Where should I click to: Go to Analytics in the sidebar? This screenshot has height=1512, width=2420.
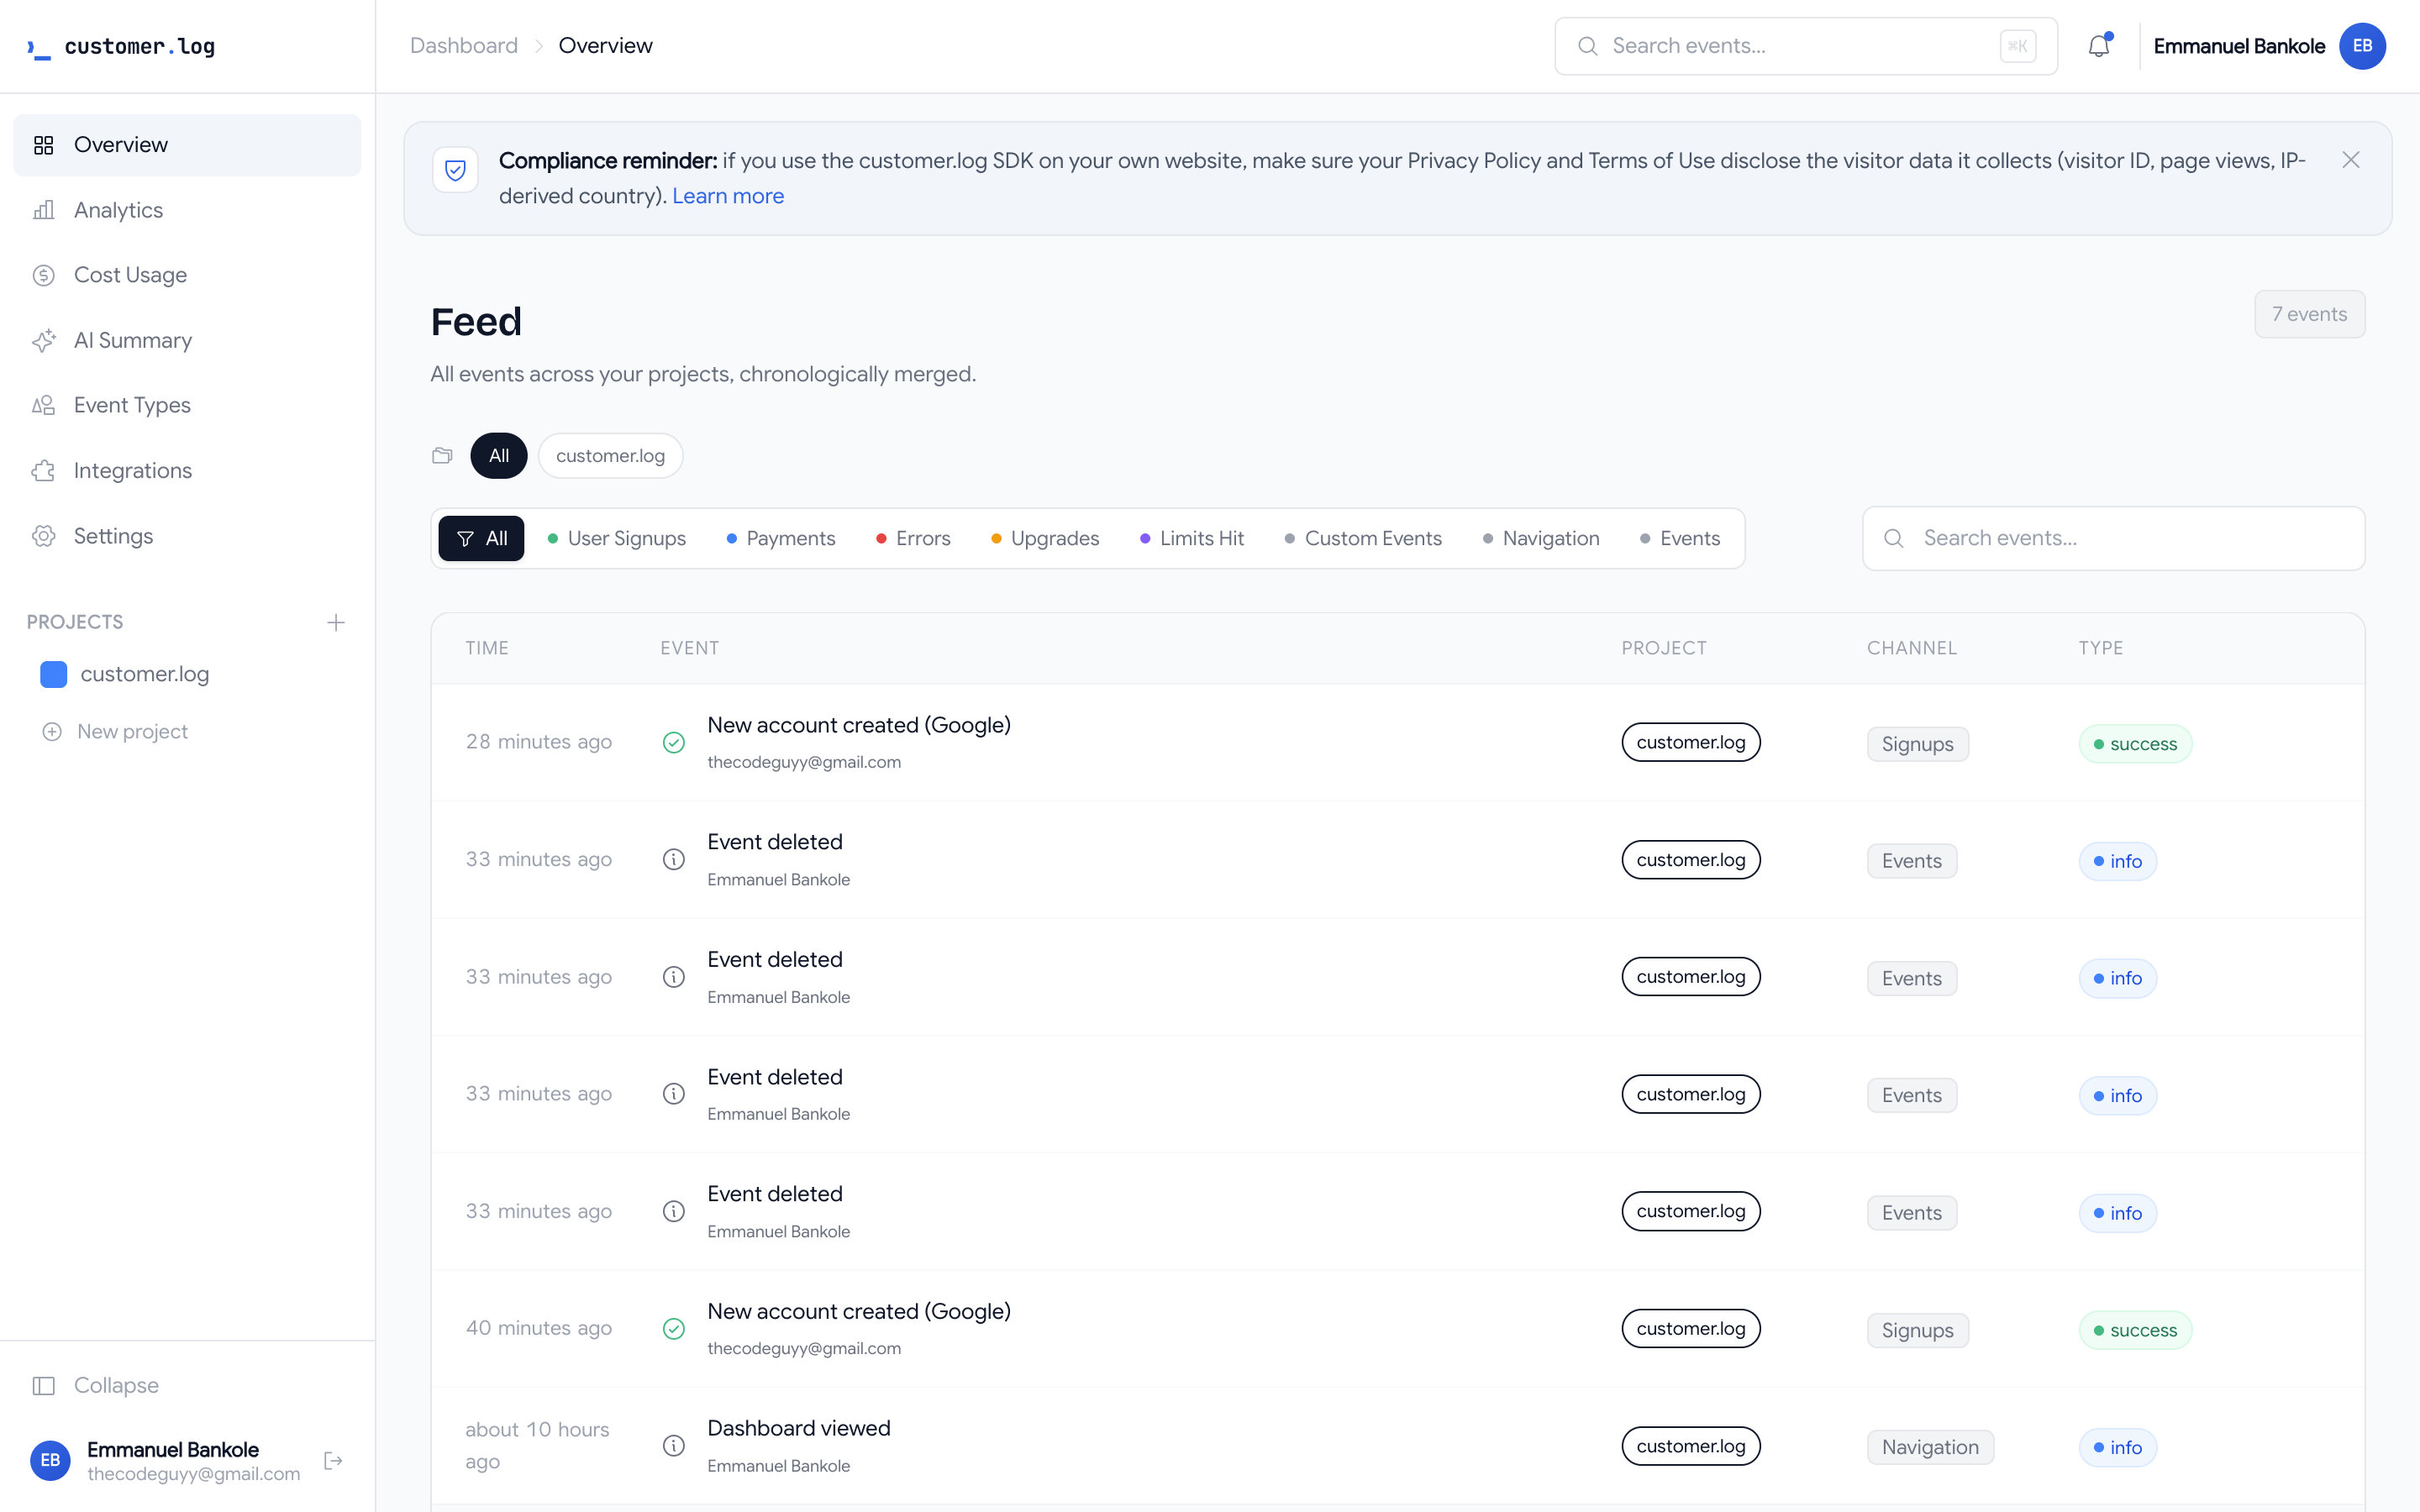(x=187, y=210)
